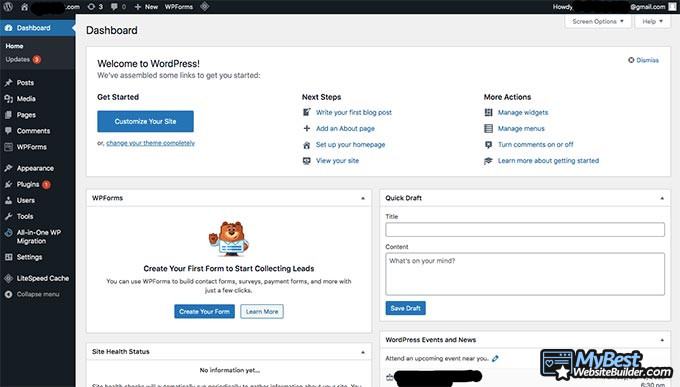Expand the Help dropdown
Image resolution: width=680 pixels, height=387 pixels.
[x=652, y=21]
